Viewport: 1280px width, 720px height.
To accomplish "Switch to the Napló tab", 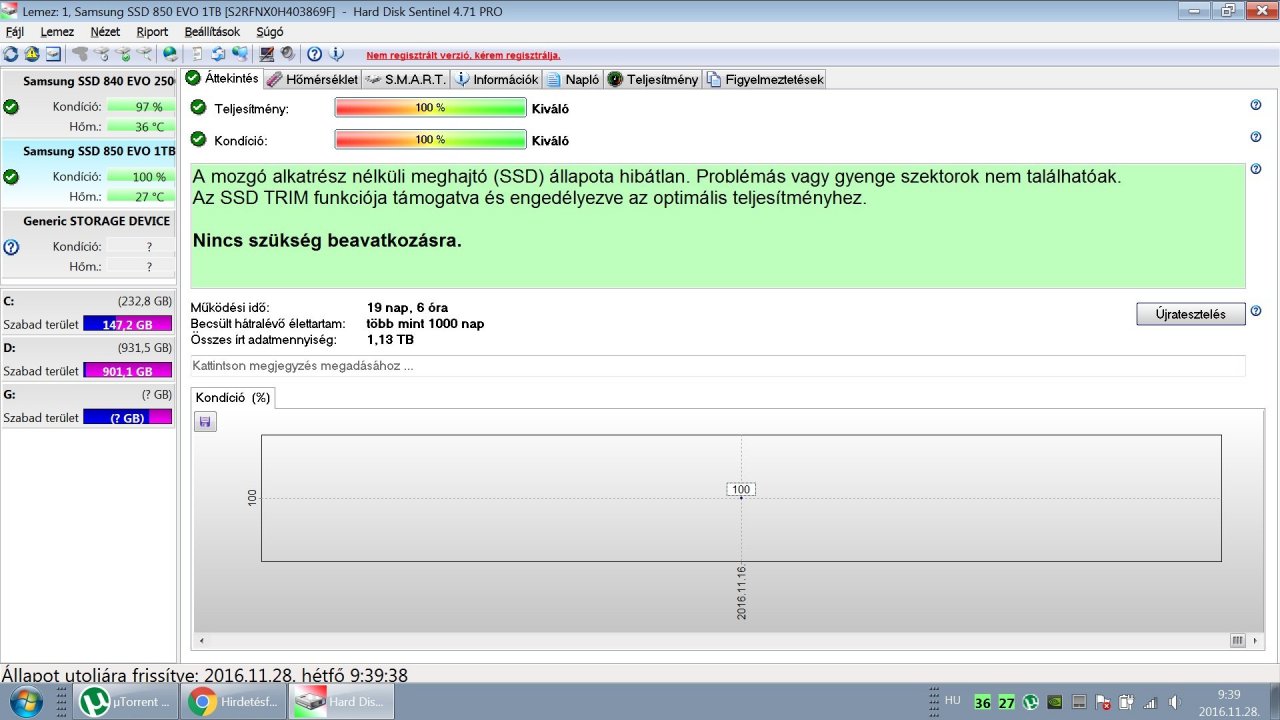I will 573,79.
